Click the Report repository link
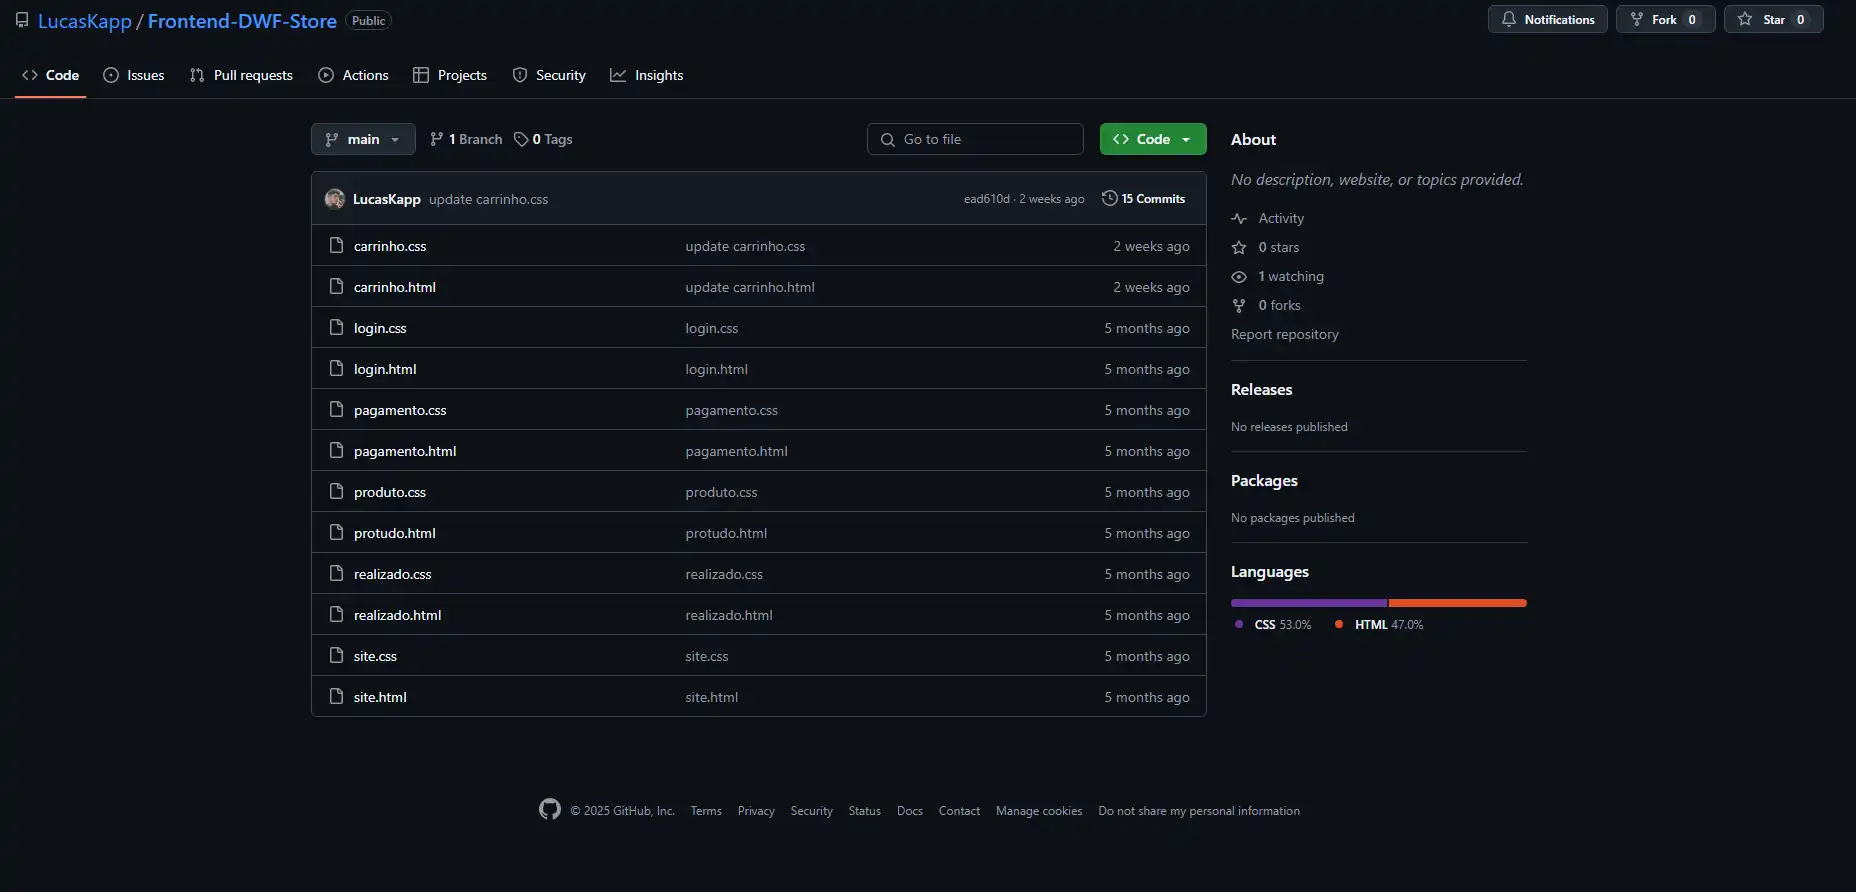 click(1284, 334)
